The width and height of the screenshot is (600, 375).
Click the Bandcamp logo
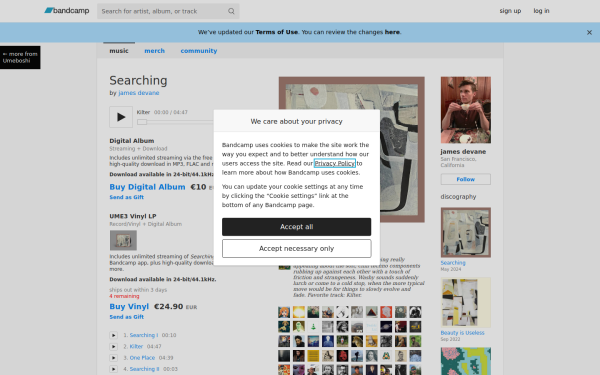[x=67, y=11]
